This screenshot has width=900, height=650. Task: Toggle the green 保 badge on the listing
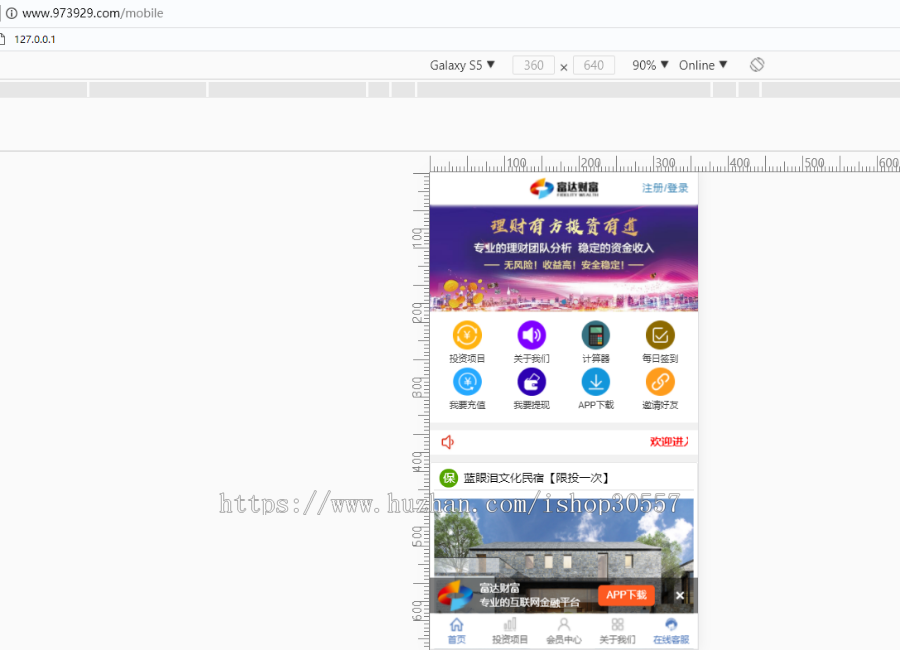point(447,478)
